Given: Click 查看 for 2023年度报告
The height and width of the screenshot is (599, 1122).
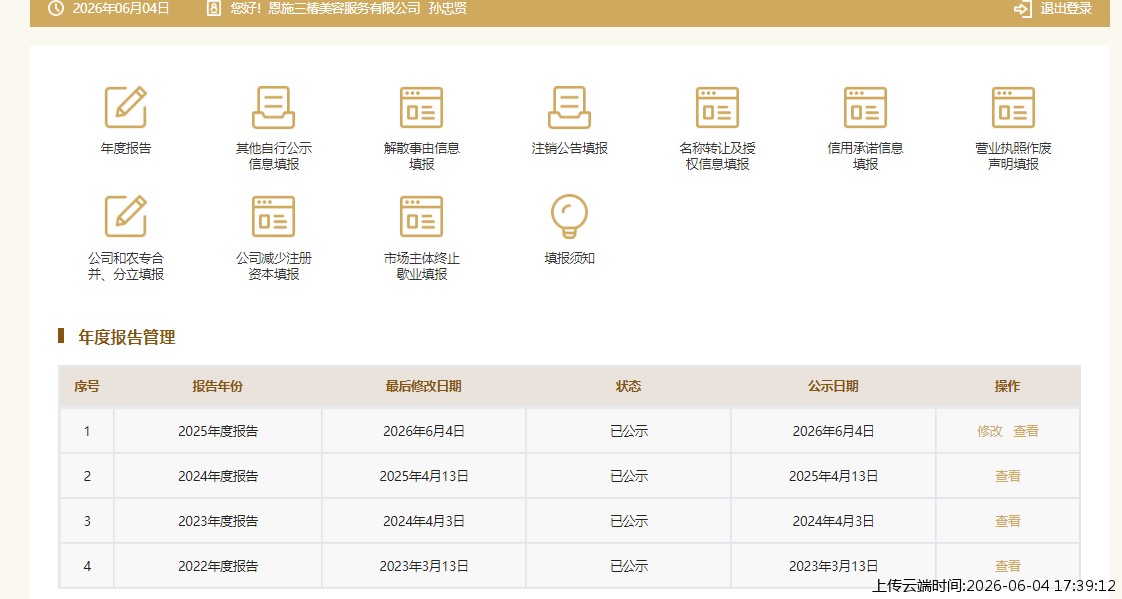Looking at the screenshot, I should click(1008, 521).
